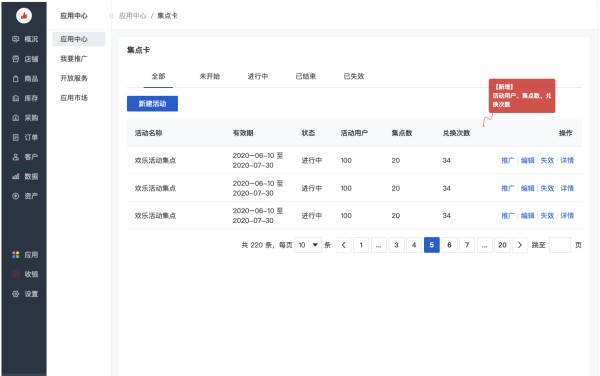Open 应用 colorful apps icon in sidebar
Screen dimensions: 600x376
pyautogui.click(x=16, y=255)
